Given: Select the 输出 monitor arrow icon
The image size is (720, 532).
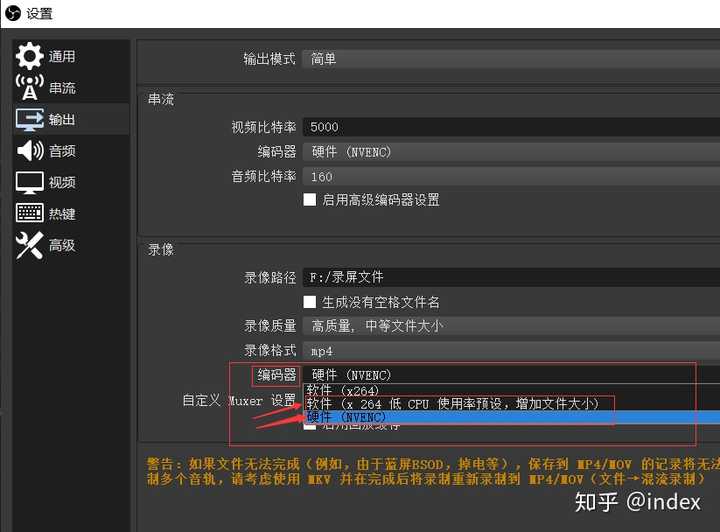Looking at the screenshot, I should tap(29, 119).
